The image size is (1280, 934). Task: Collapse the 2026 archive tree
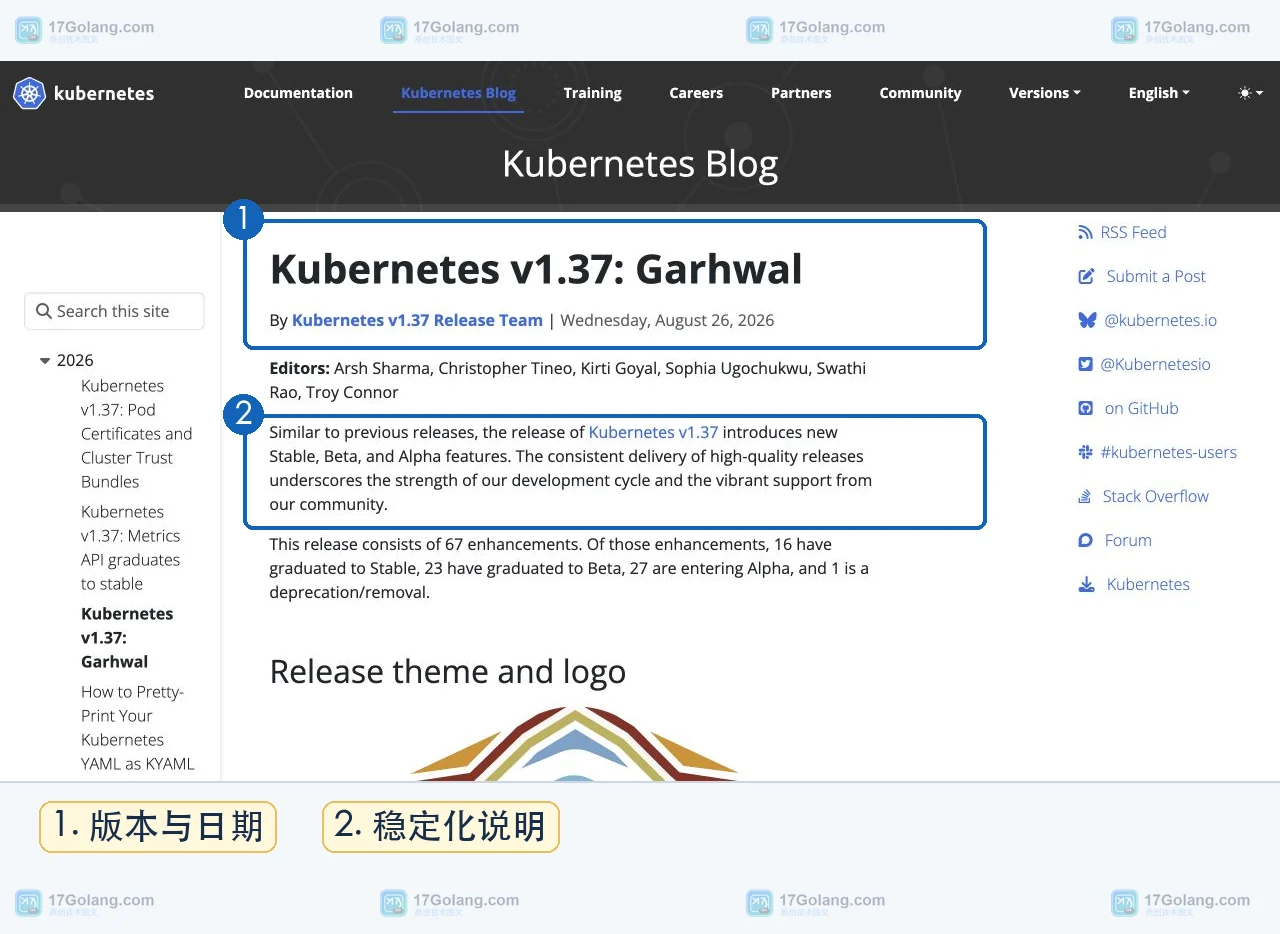(45, 361)
